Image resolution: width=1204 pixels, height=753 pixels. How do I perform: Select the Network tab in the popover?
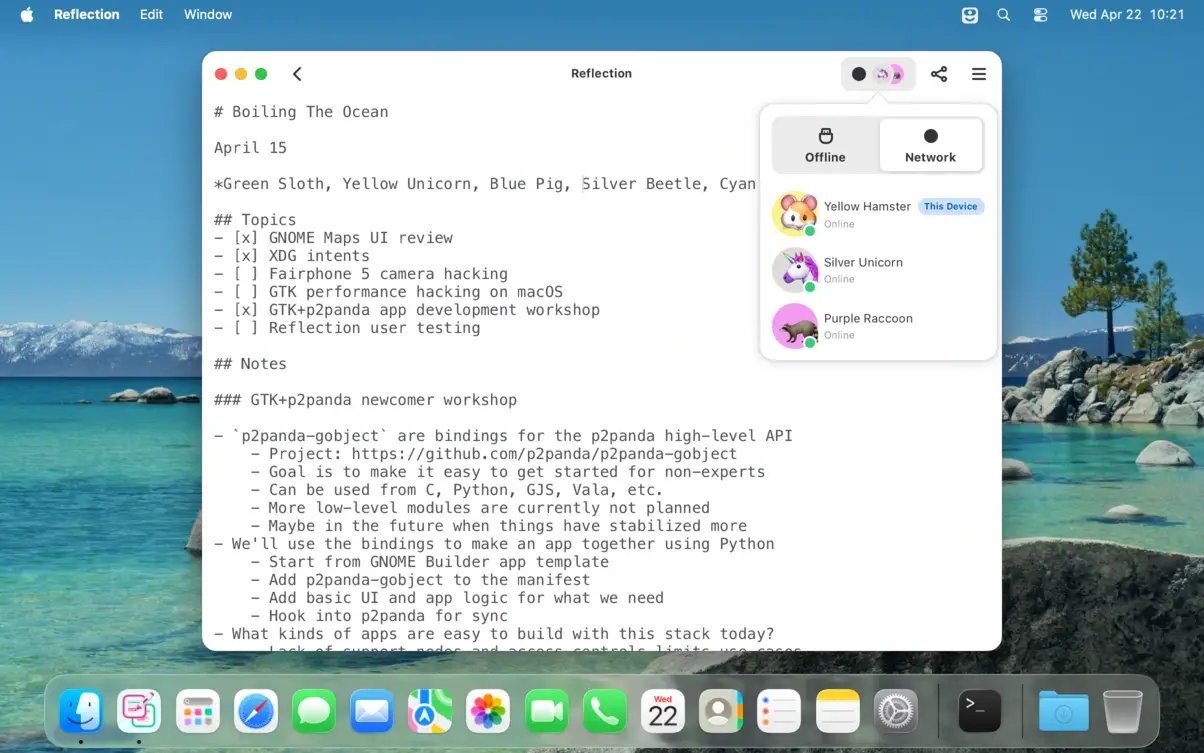[x=930, y=145]
